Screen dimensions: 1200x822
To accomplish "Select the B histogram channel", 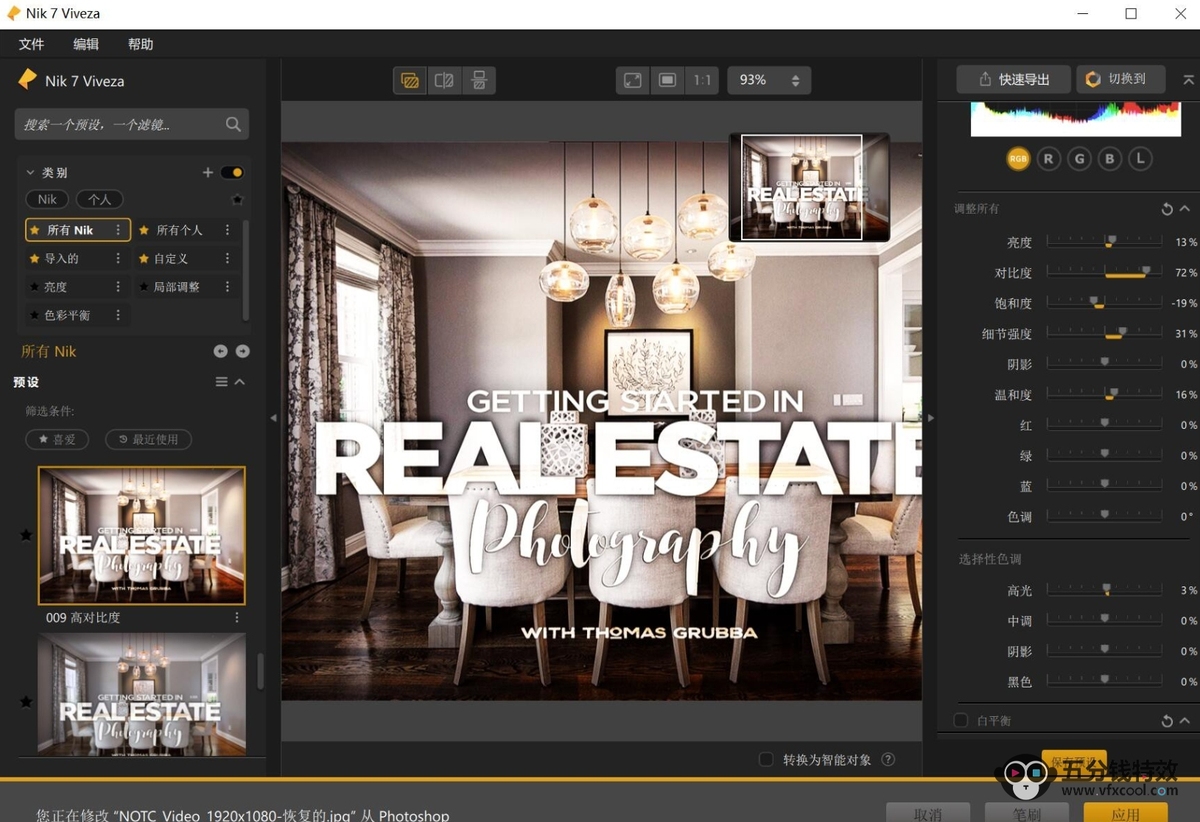I will (x=1109, y=158).
